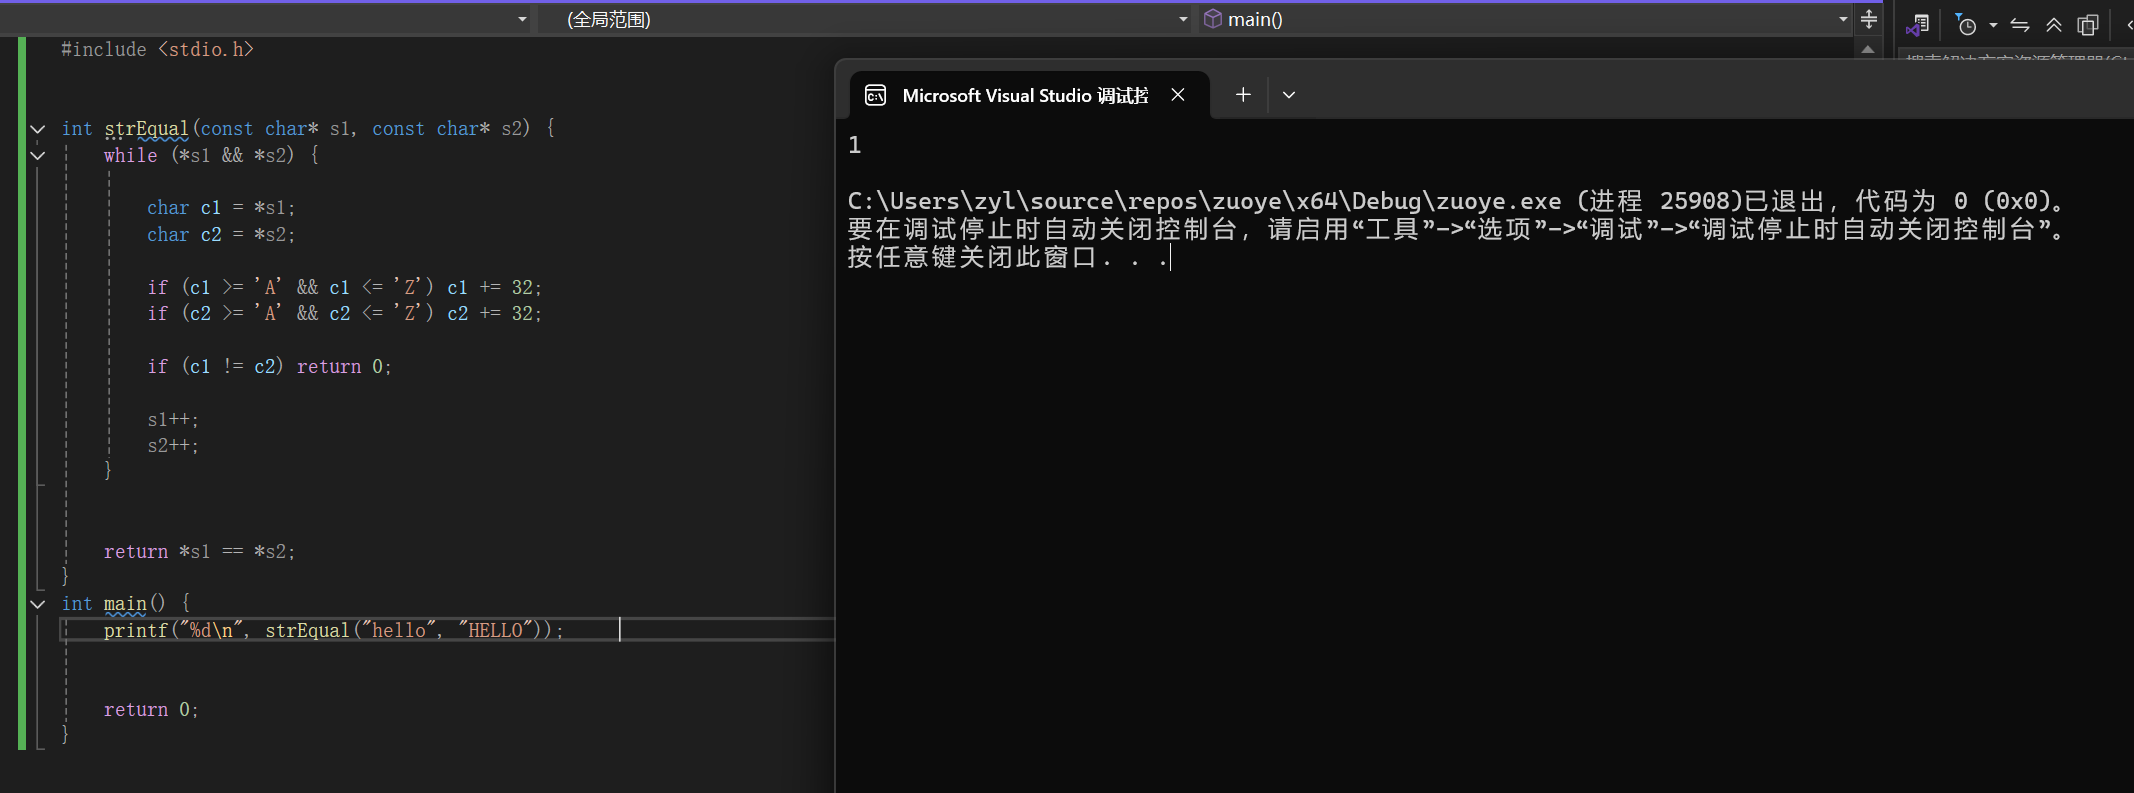
Task: Click the pending changes filter clock icon
Action: (1966, 25)
